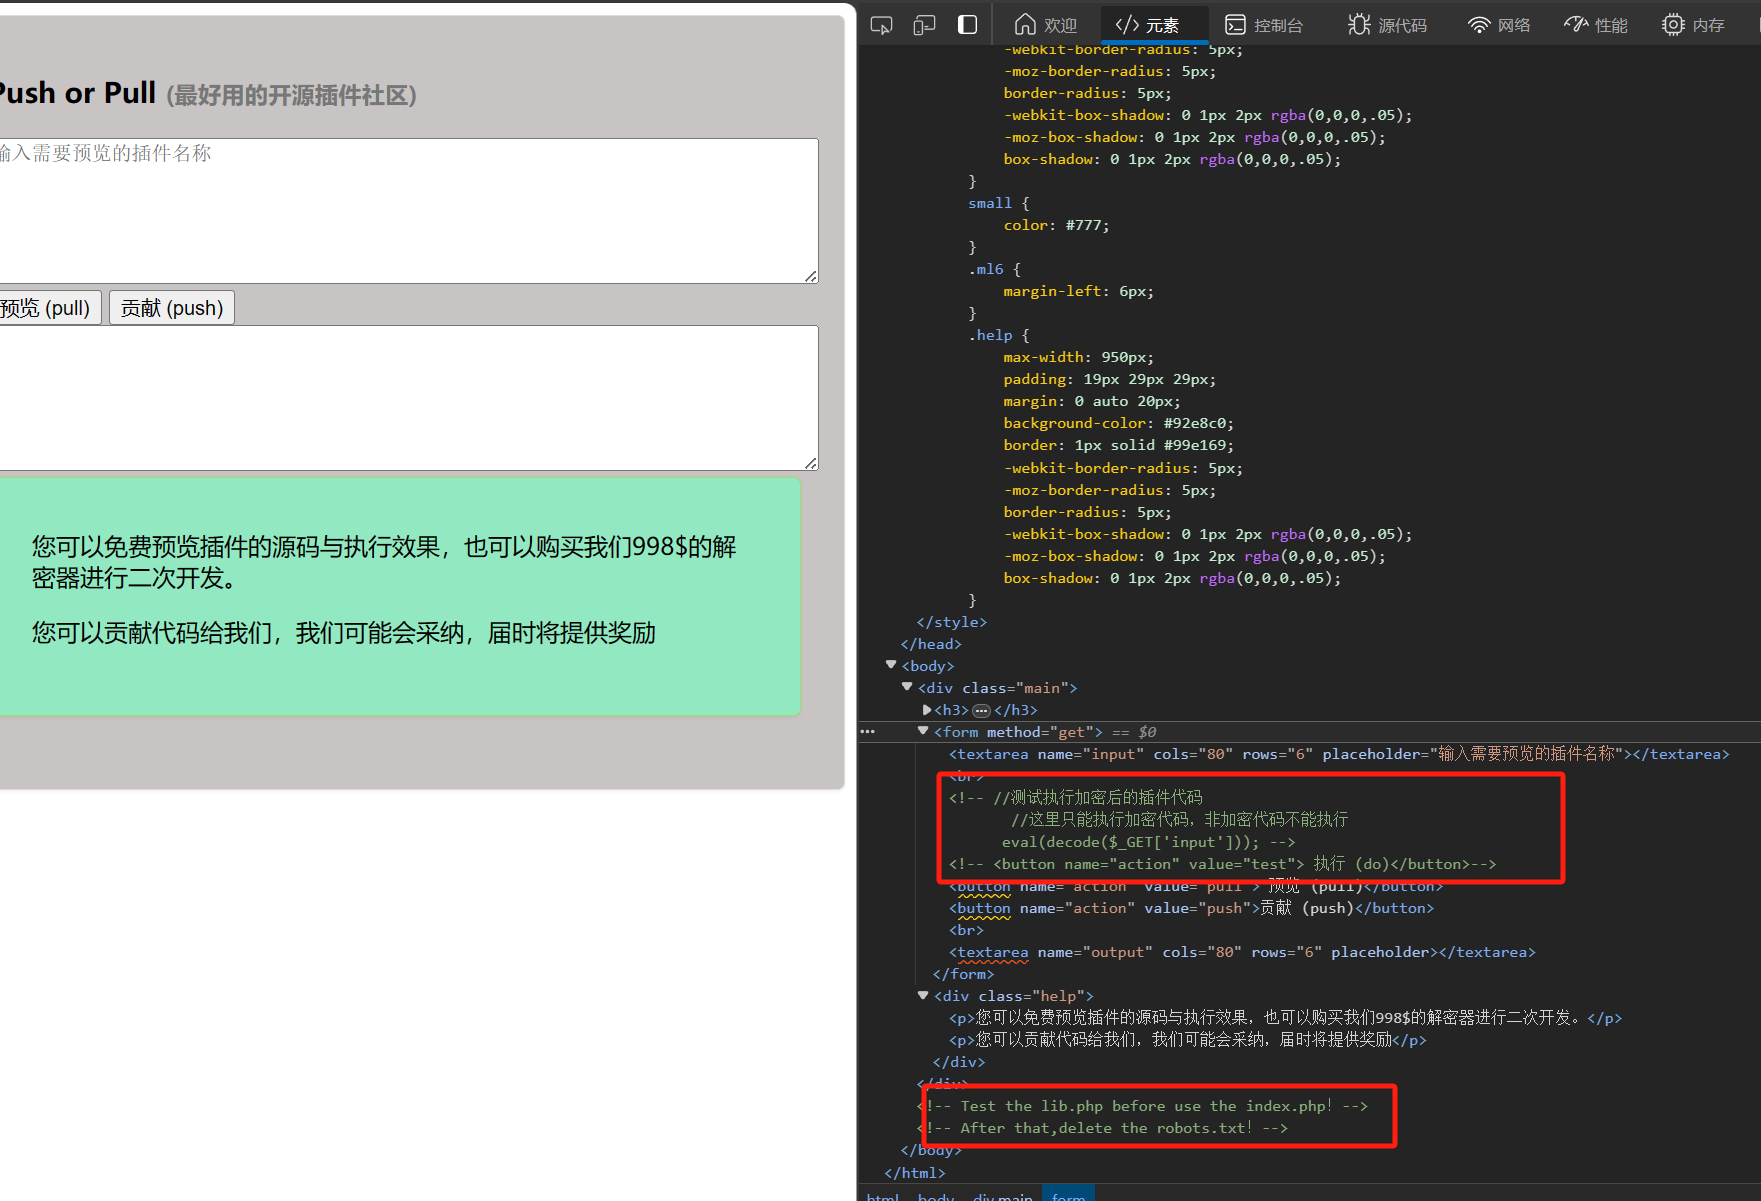This screenshot has height=1201, width=1761.
Task: Click the output textarea resize handle
Action: tap(811, 463)
